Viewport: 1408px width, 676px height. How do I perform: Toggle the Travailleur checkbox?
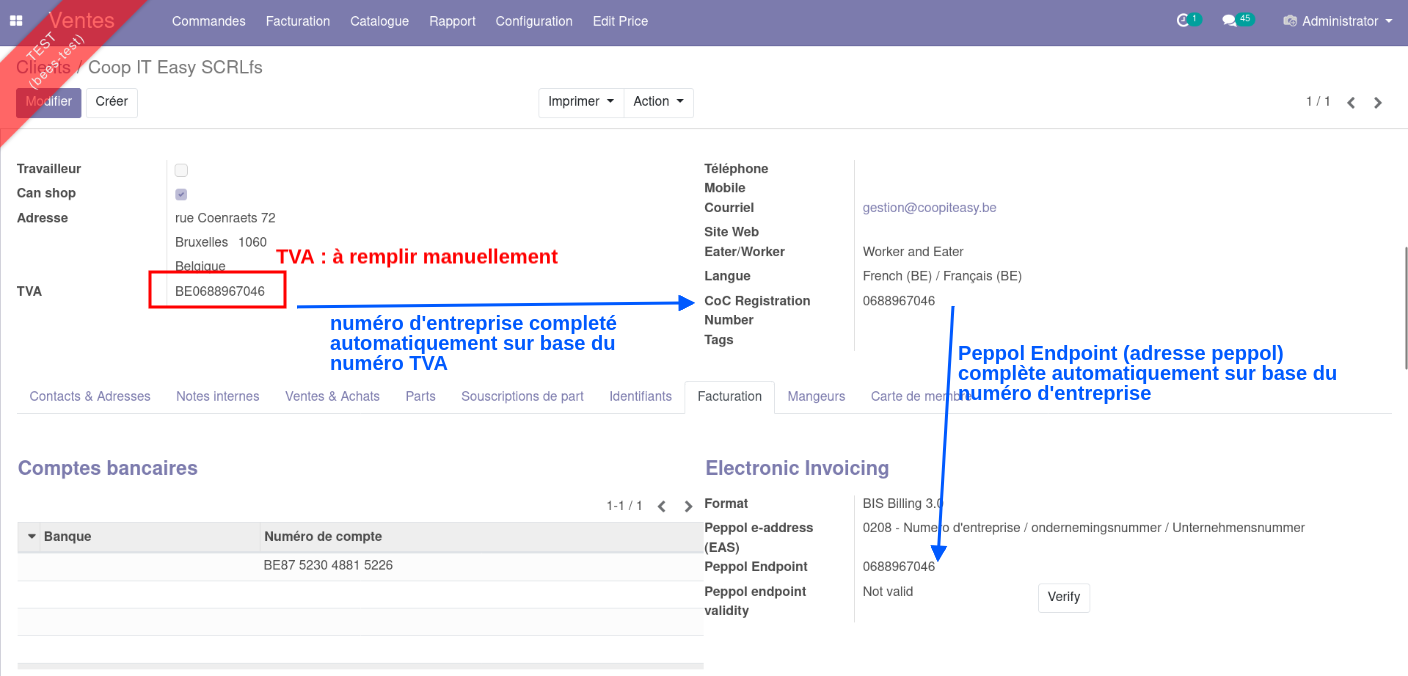point(181,170)
